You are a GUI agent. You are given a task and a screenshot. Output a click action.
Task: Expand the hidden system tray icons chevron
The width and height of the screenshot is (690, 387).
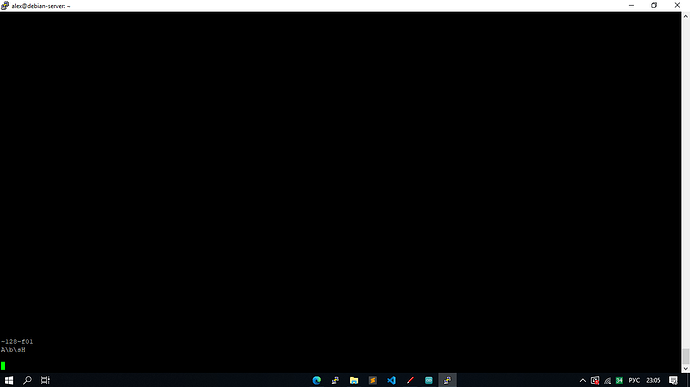click(x=583, y=380)
